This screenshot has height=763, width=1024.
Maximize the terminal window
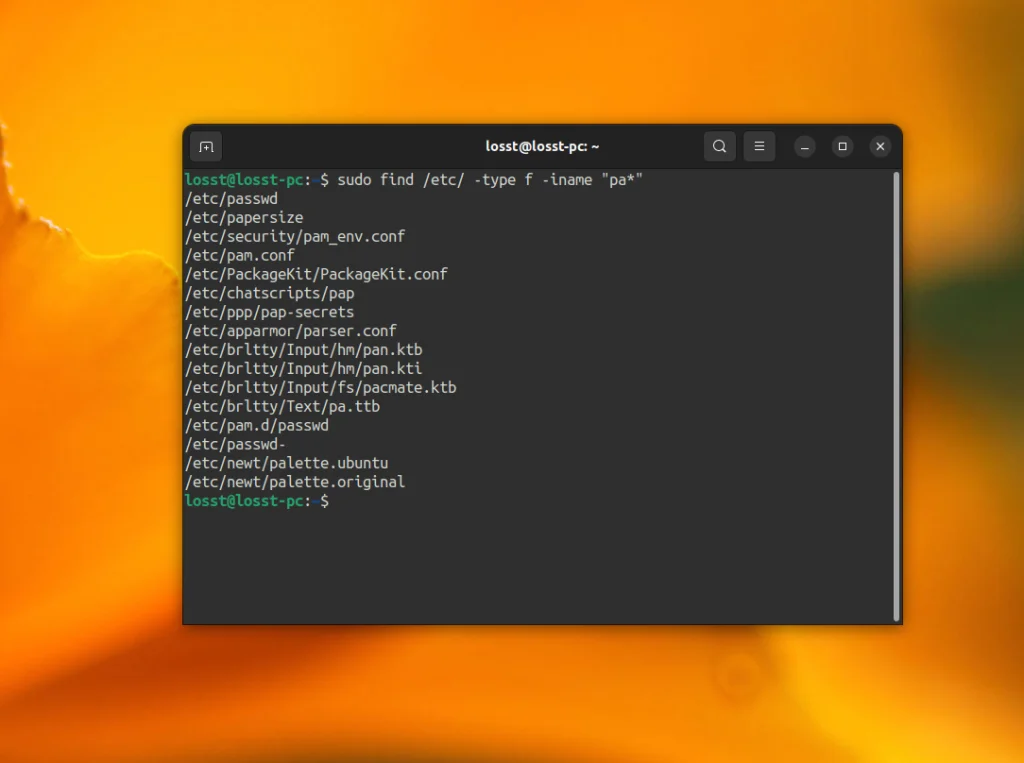point(842,147)
